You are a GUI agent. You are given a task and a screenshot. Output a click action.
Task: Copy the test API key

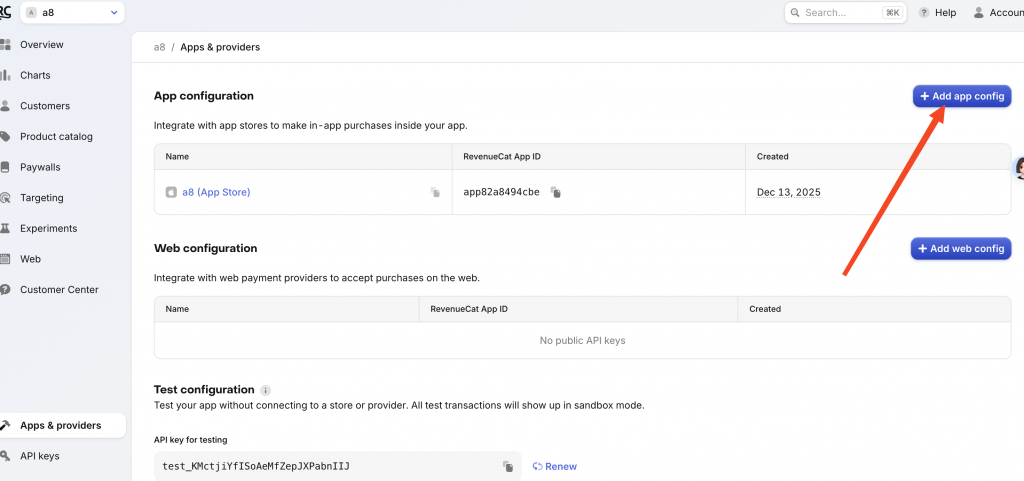508,466
